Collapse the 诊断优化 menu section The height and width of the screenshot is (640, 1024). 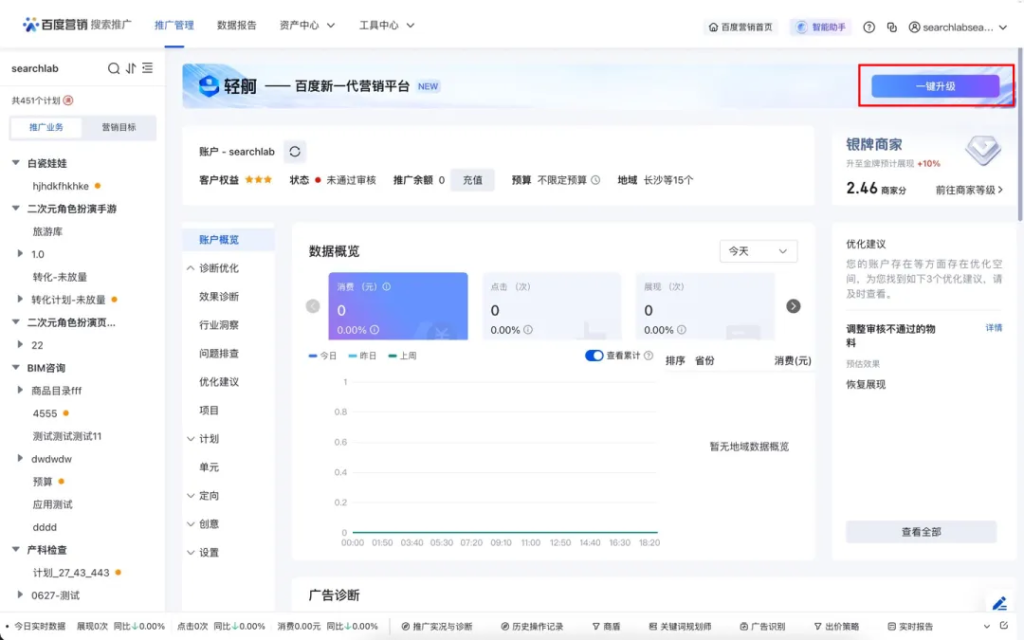pos(191,268)
